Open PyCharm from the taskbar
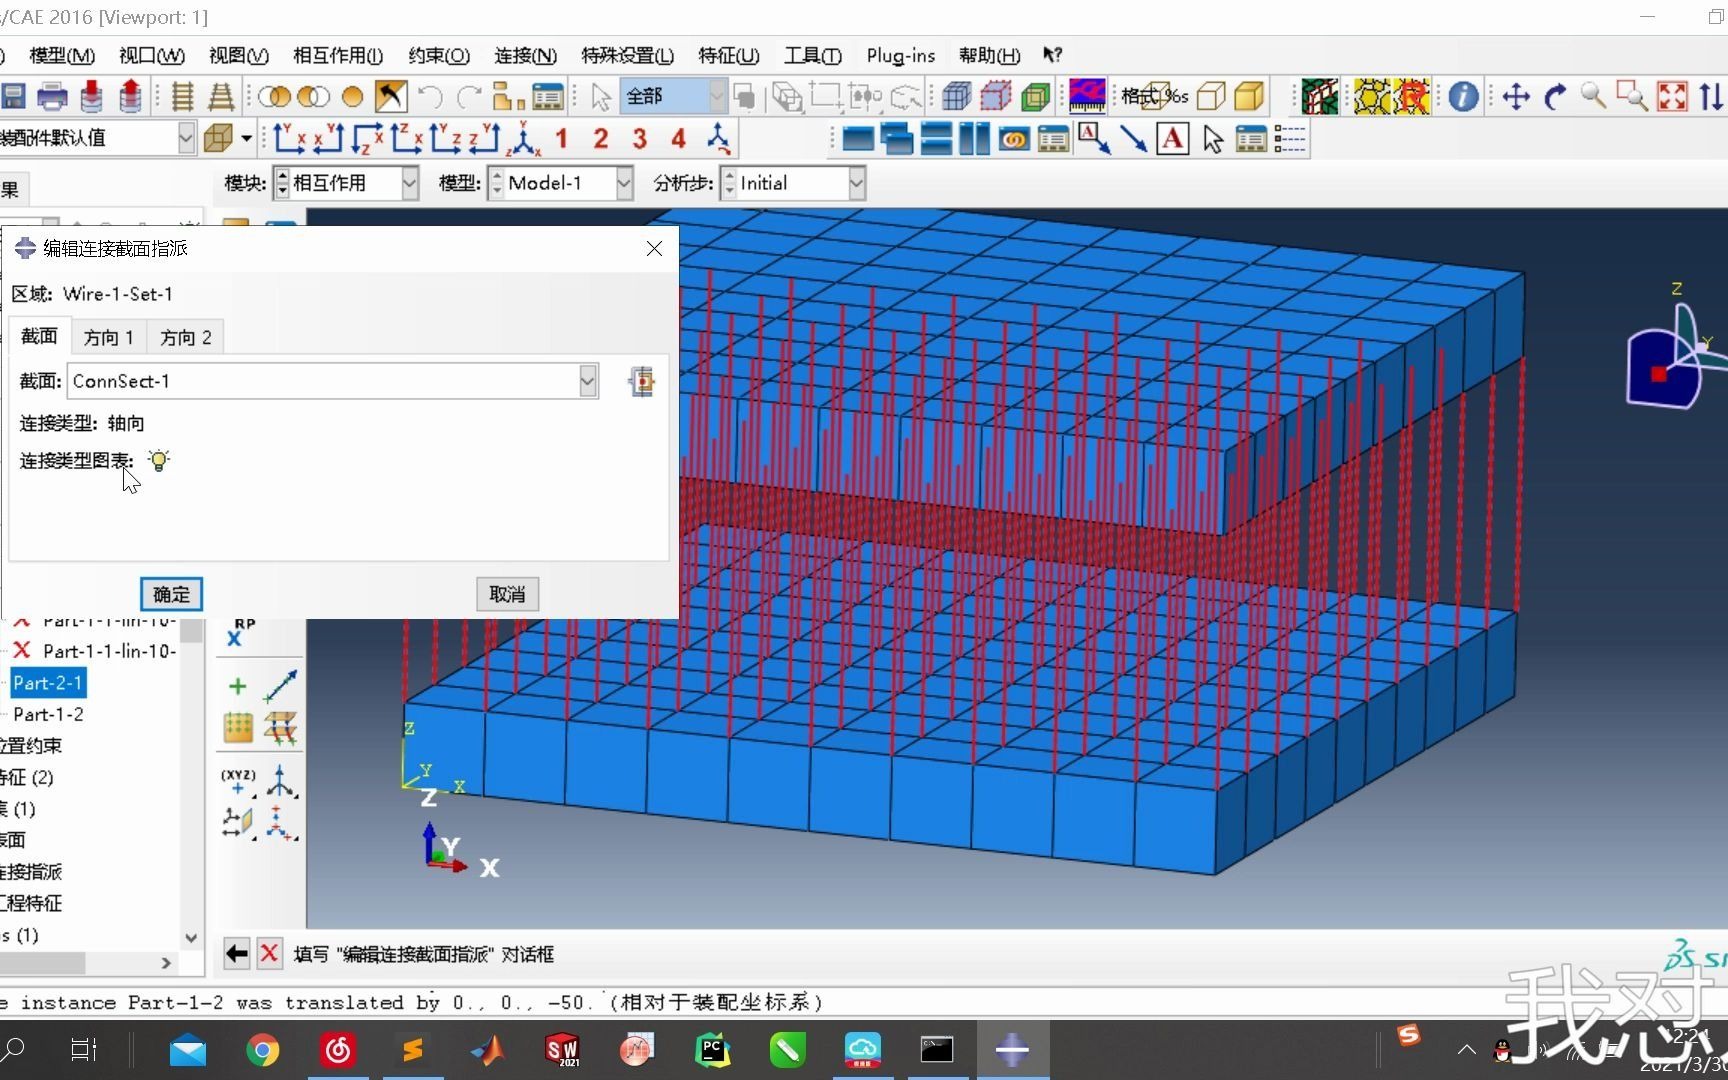 click(x=712, y=1050)
